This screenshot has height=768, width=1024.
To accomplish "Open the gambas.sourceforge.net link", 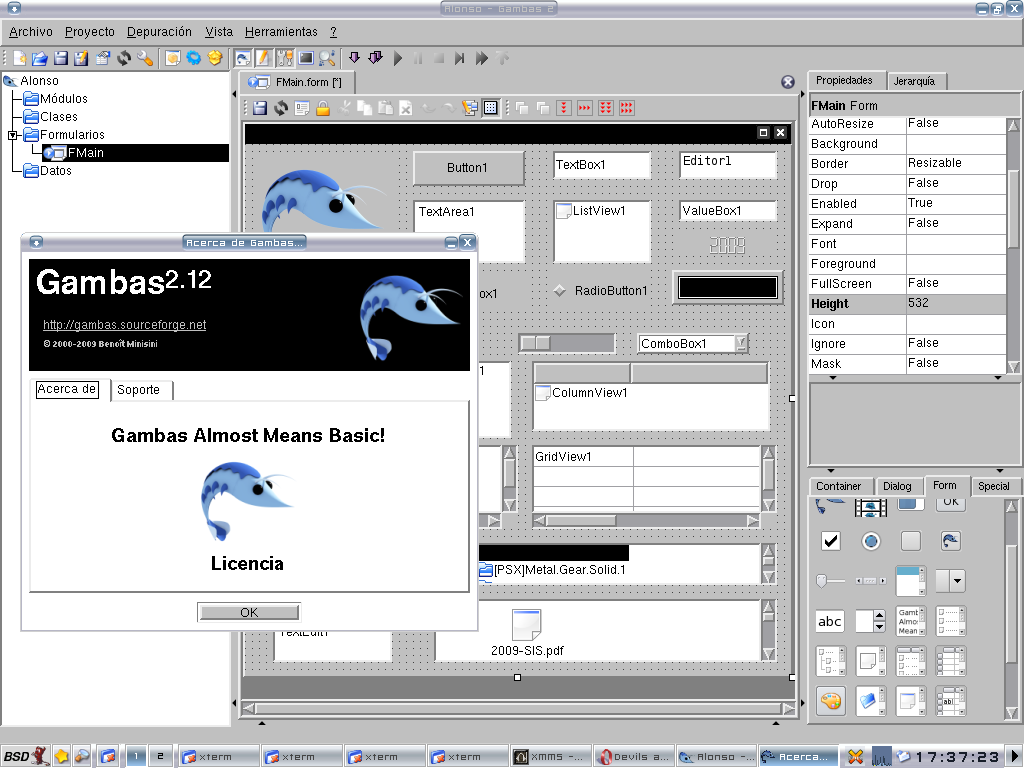I will click(125, 325).
